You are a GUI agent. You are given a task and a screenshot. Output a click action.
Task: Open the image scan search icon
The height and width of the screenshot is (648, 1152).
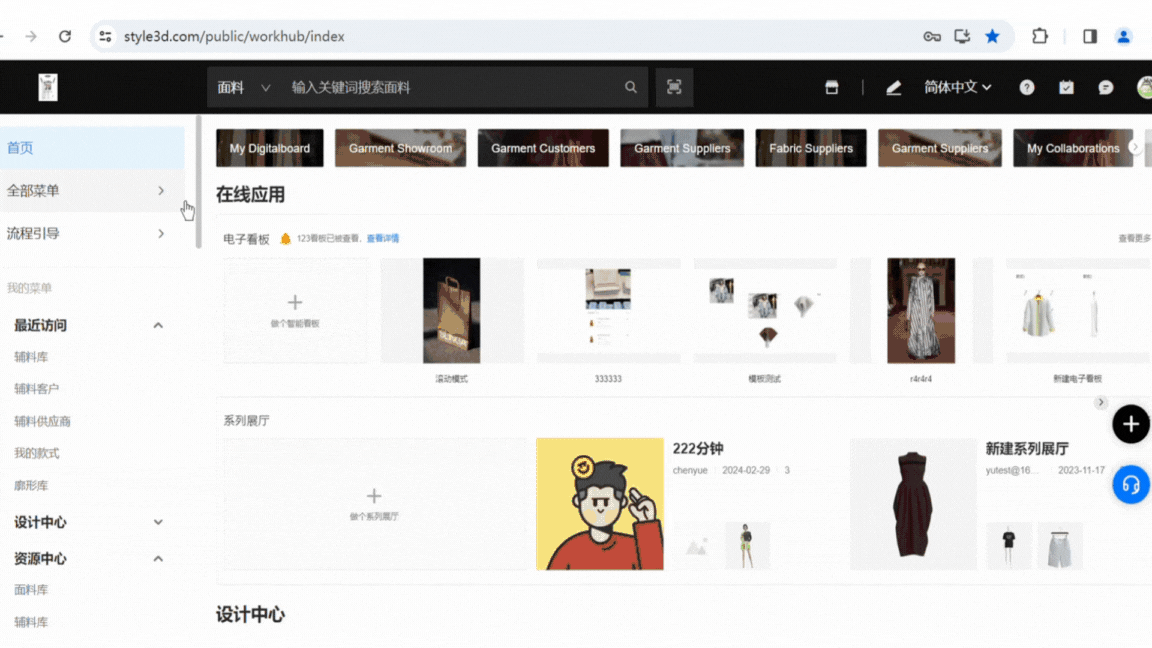point(674,88)
